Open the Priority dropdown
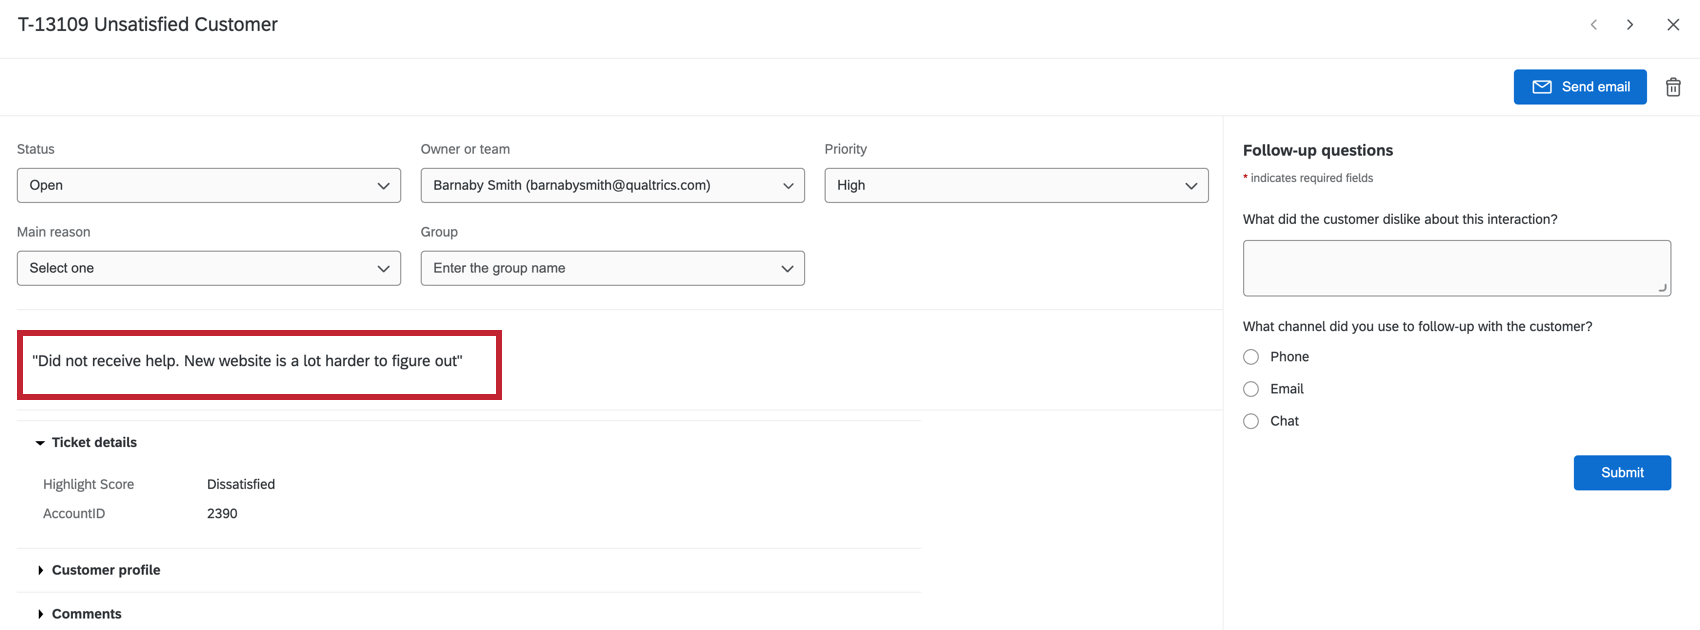 [x=1016, y=185]
